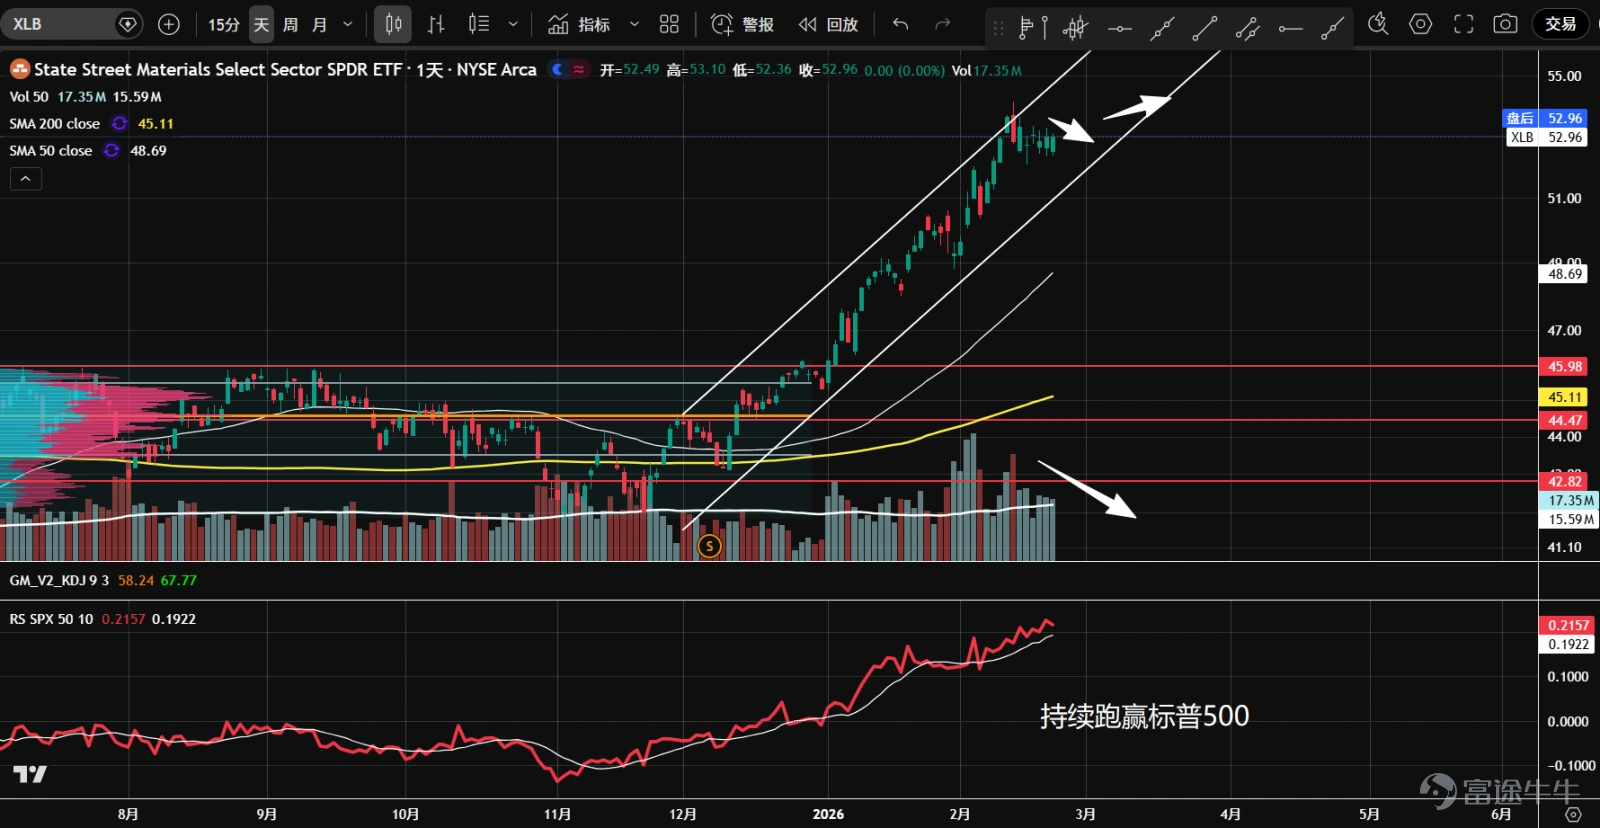Click the diamond icon in symbol box

click(128, 24)
